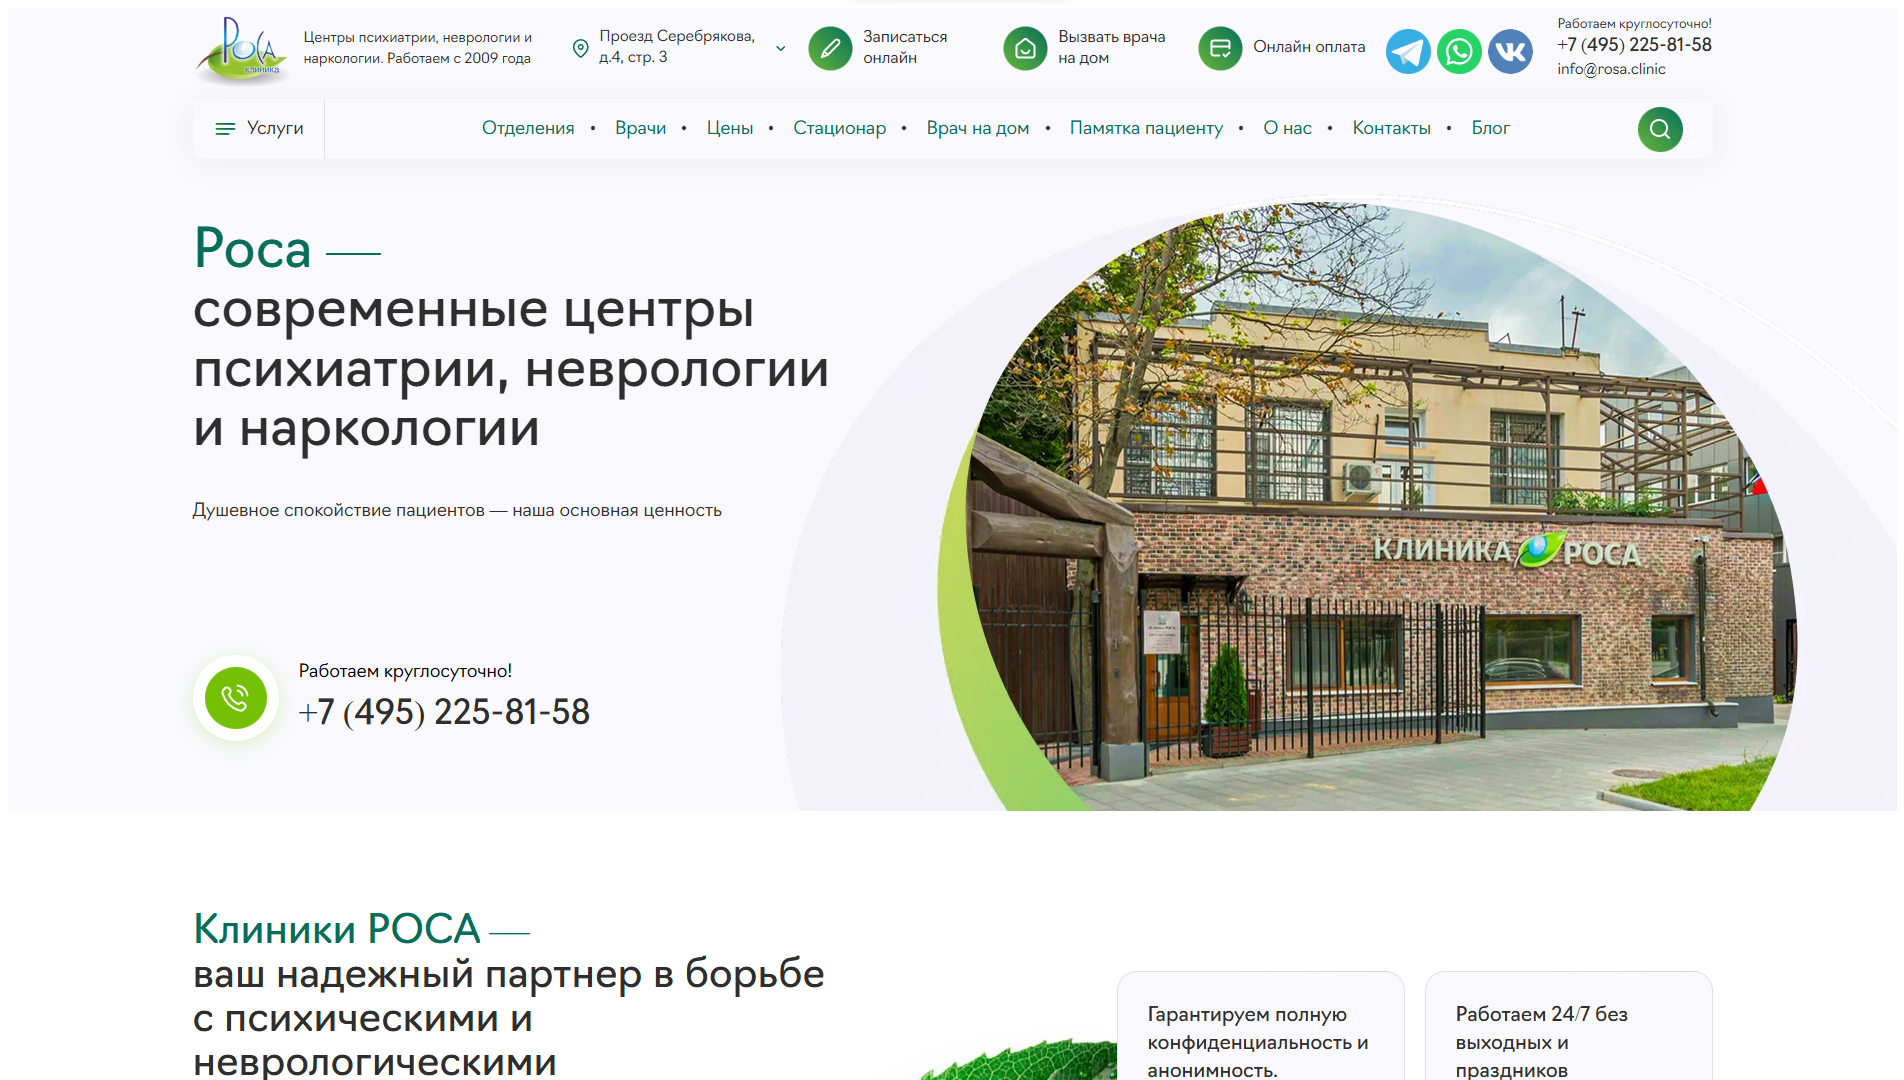The height and width of the screenshot is (1080, 1904).
Task: Click the large hero phone number
Action: (x=444, y=712)
